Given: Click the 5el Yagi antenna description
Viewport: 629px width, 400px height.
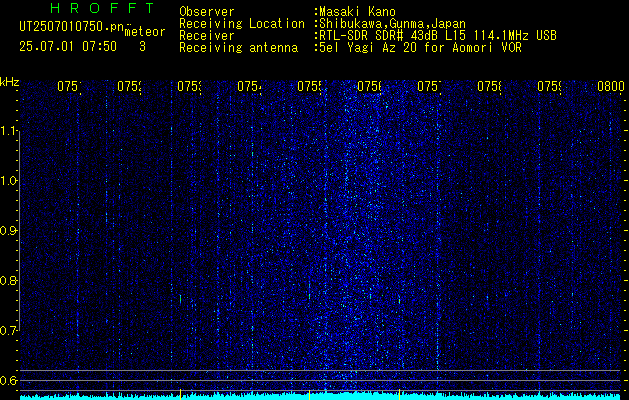Looking at the screenshot, I should point(420,48).
